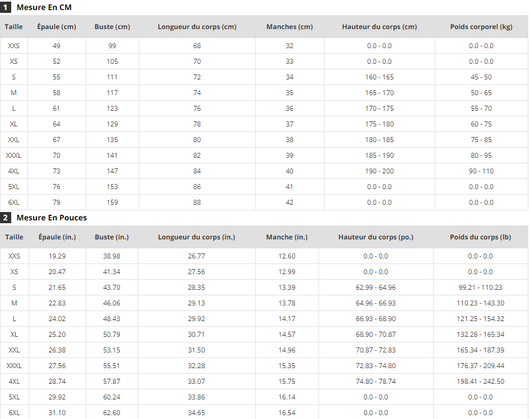Click the Épaule (in.) column header
Image resolution: width=530 pixels, height=419 pixels.
click(x=57, y=237)
